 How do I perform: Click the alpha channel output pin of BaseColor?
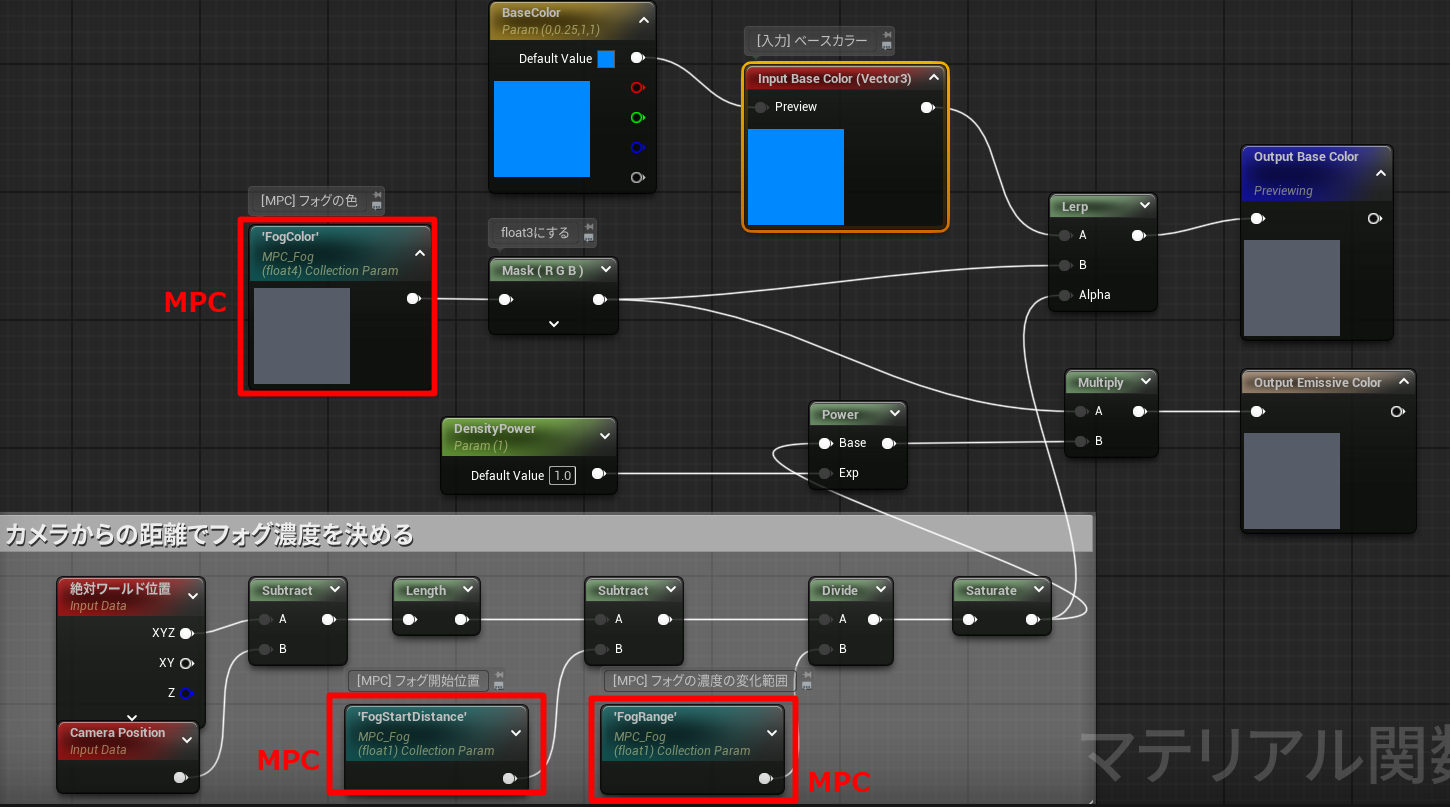pos(637,178)
